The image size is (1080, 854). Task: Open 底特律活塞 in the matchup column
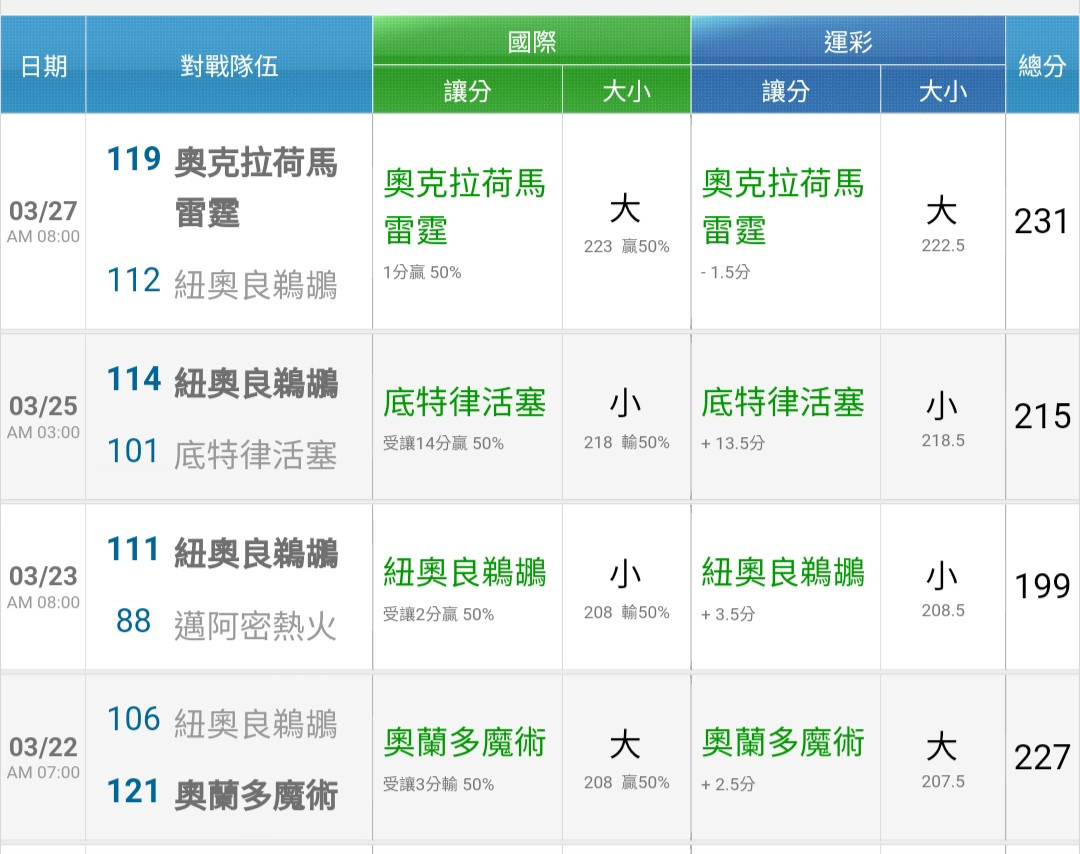pyautogui.click(x=256, y=455)
